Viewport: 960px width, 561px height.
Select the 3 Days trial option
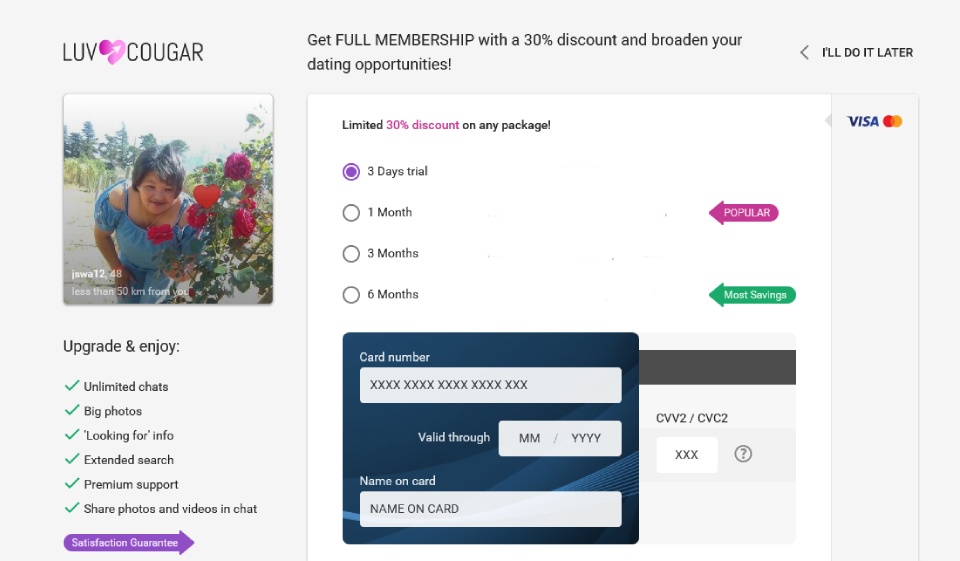pyautogui.click(x=351, y=171)
